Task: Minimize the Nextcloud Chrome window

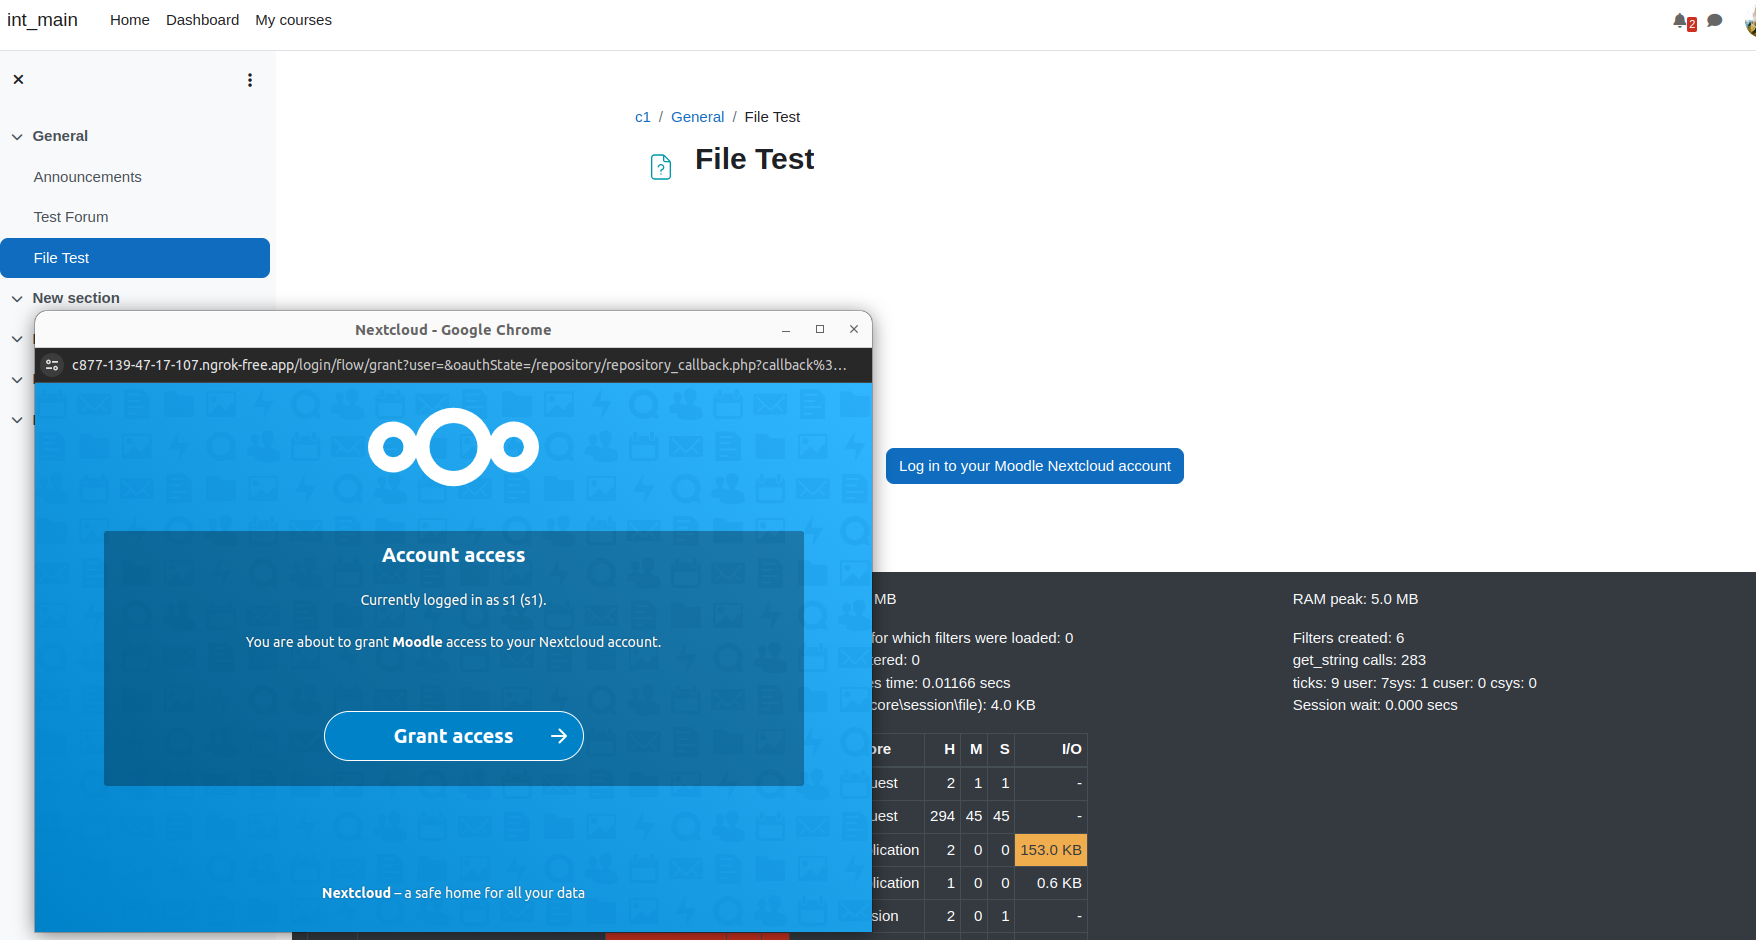Action: 786,330
